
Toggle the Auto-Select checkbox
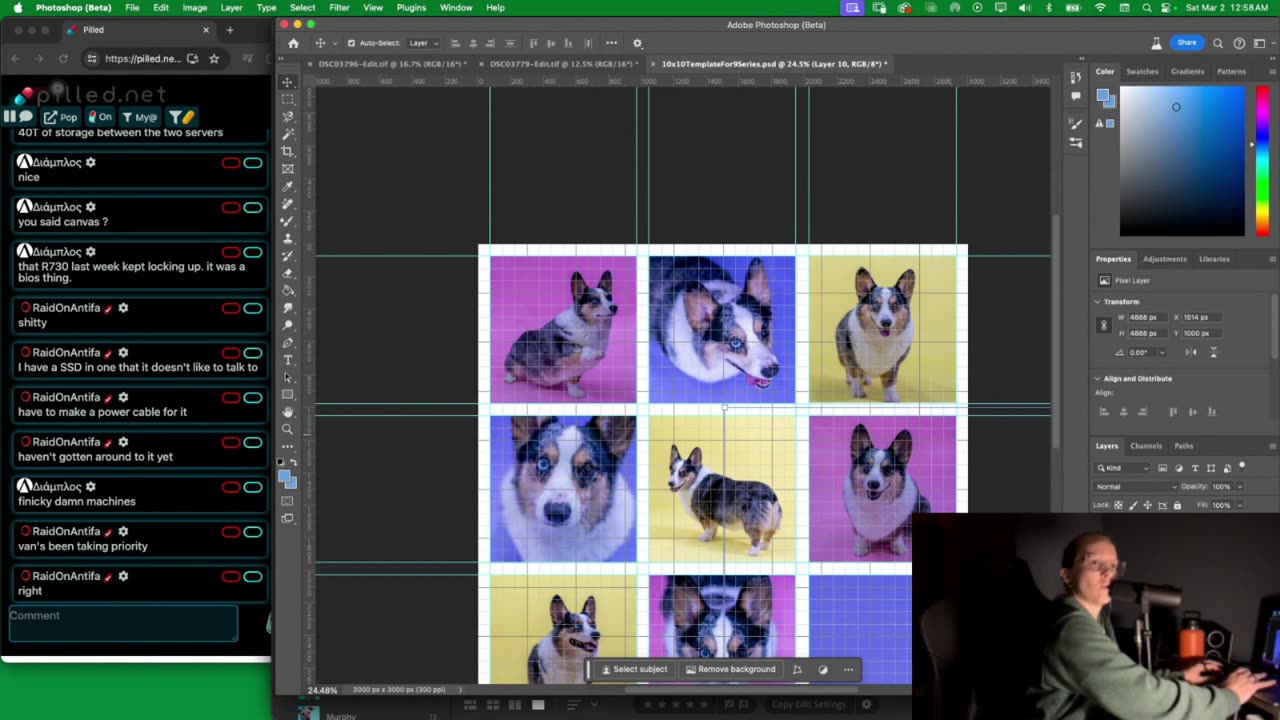351,43
